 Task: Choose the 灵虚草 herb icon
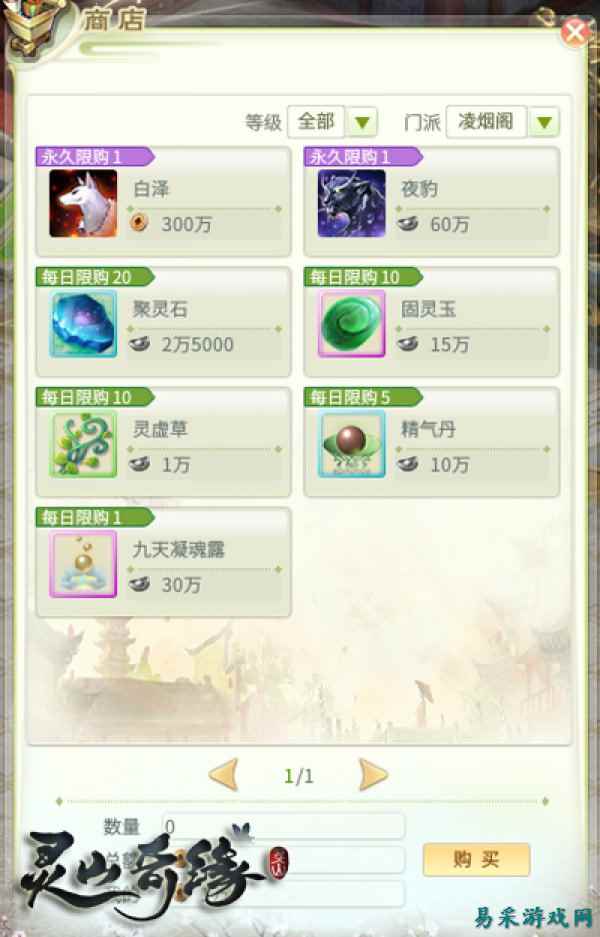[83, 444]
